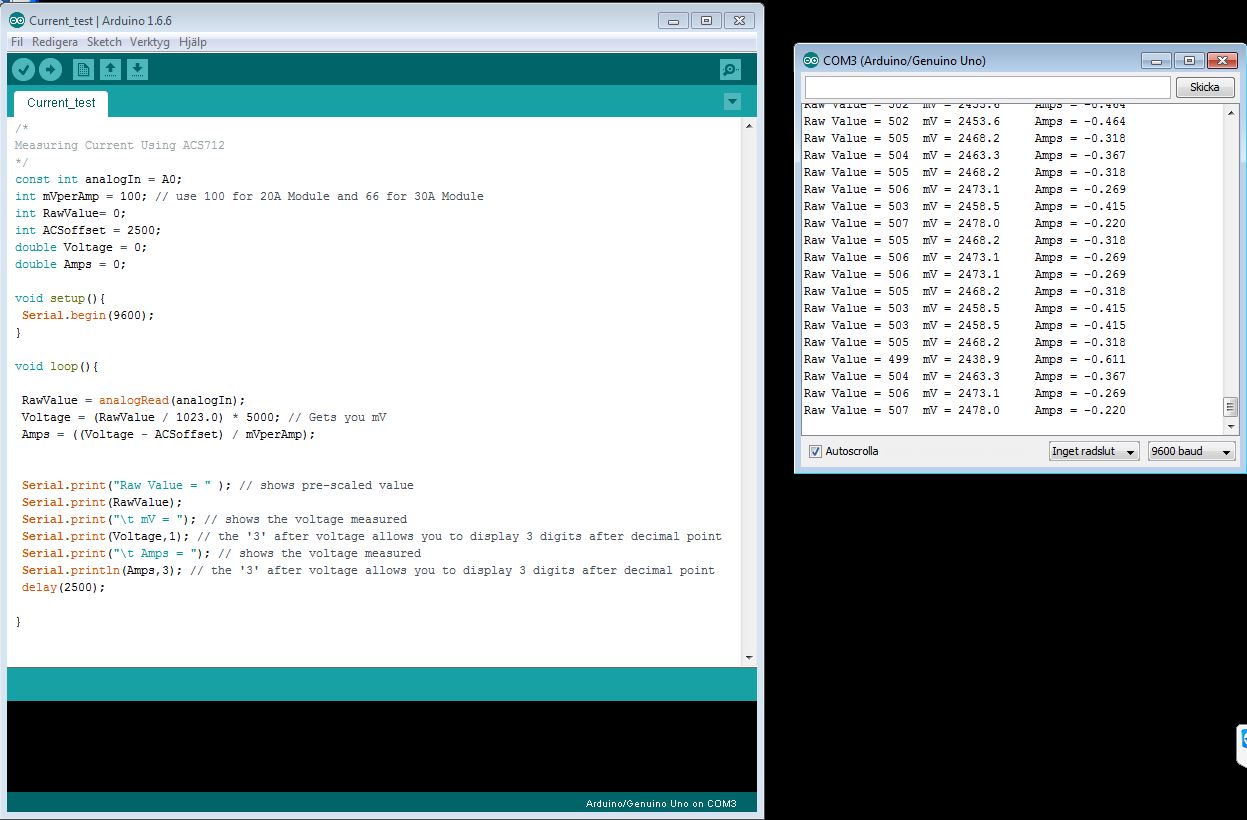
Task: Open the Sketch menu
Action: pos(104,42)
